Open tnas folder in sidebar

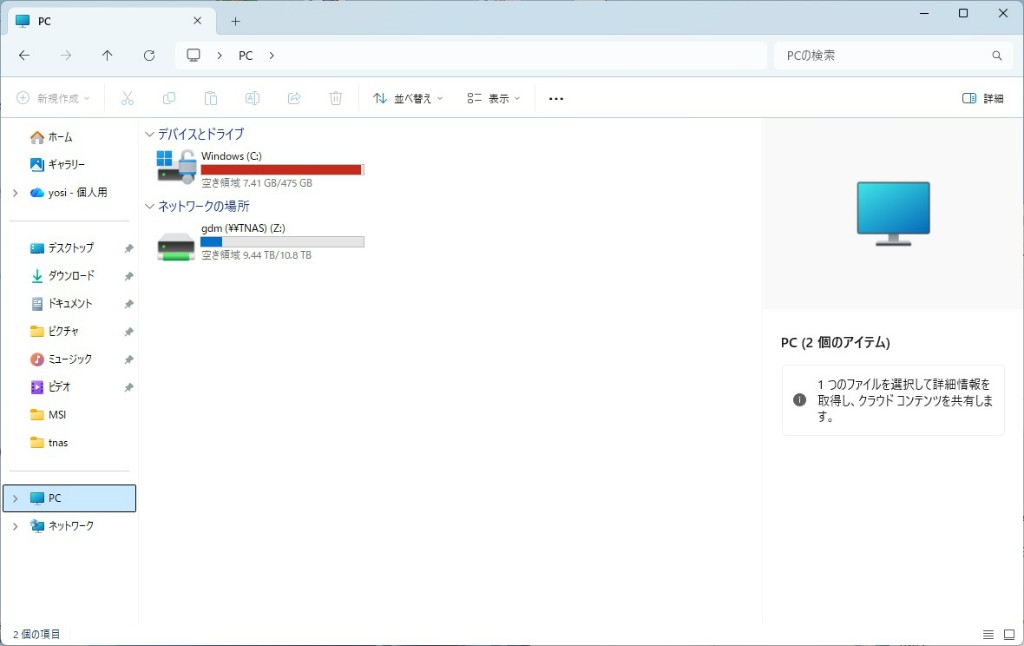[x=49, y=443]
